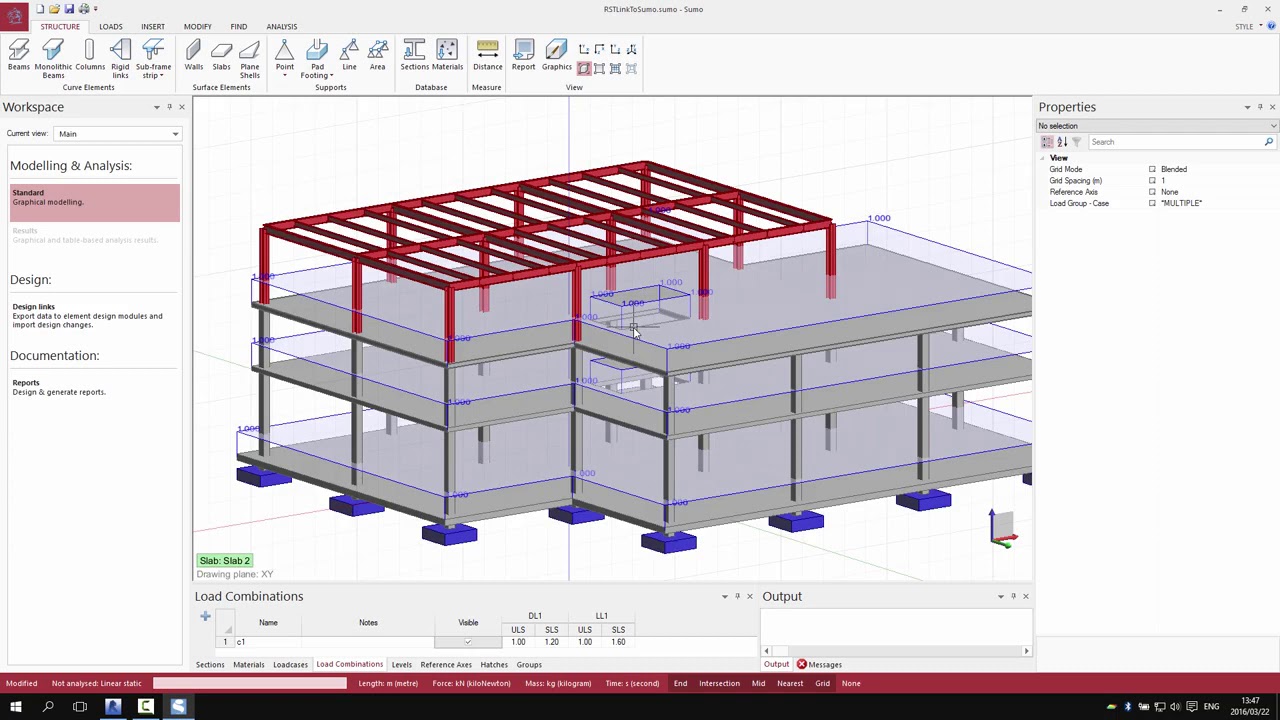
Task: Toggle Intersection snap mode
Action: click(719, 683)
